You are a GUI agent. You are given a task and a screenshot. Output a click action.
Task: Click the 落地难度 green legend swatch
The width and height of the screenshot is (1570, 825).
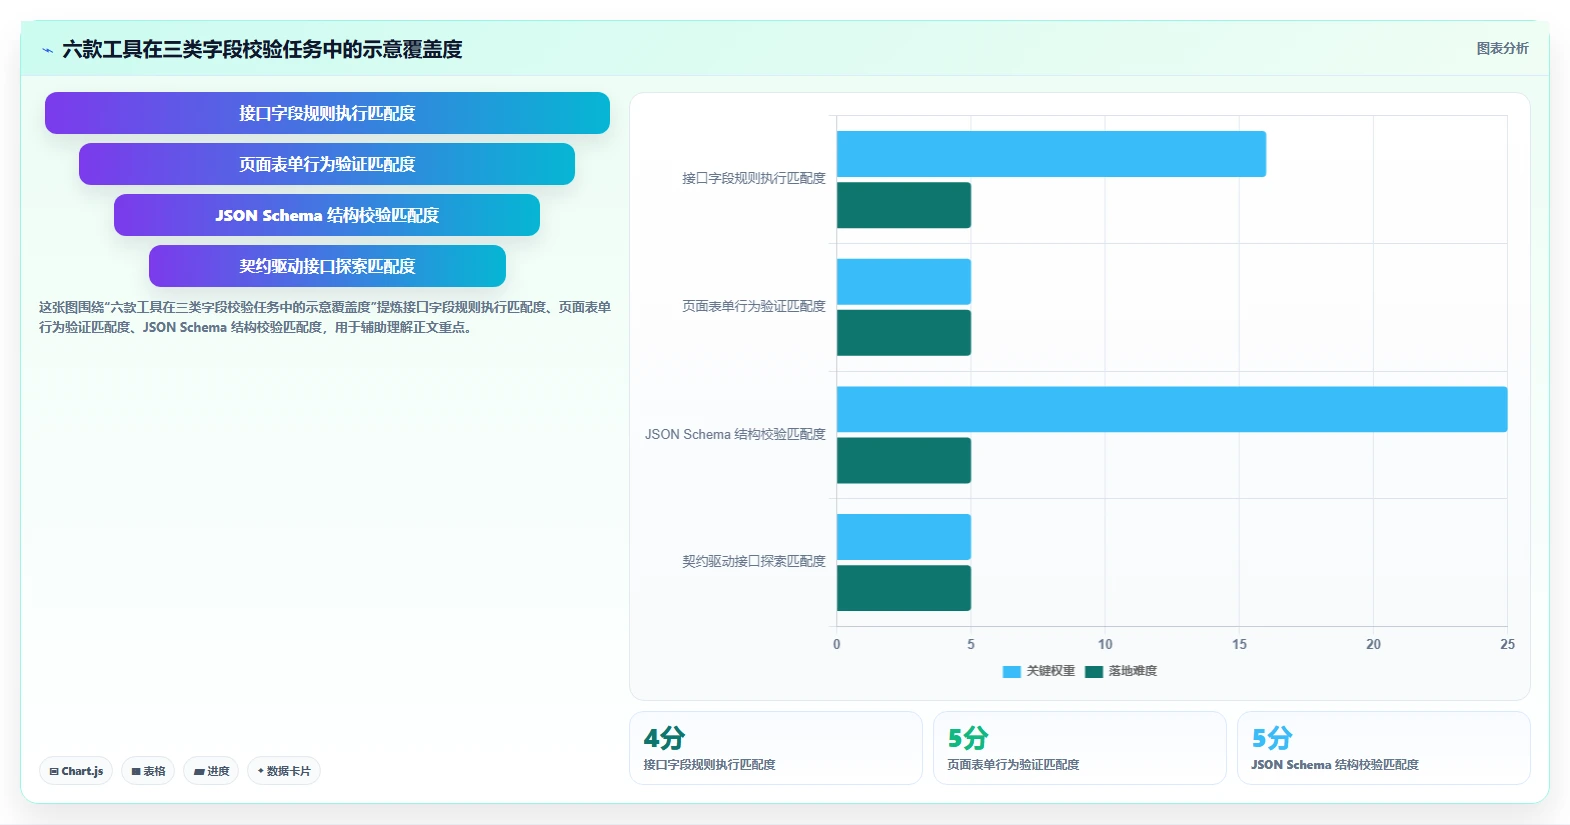(1093, 672)
